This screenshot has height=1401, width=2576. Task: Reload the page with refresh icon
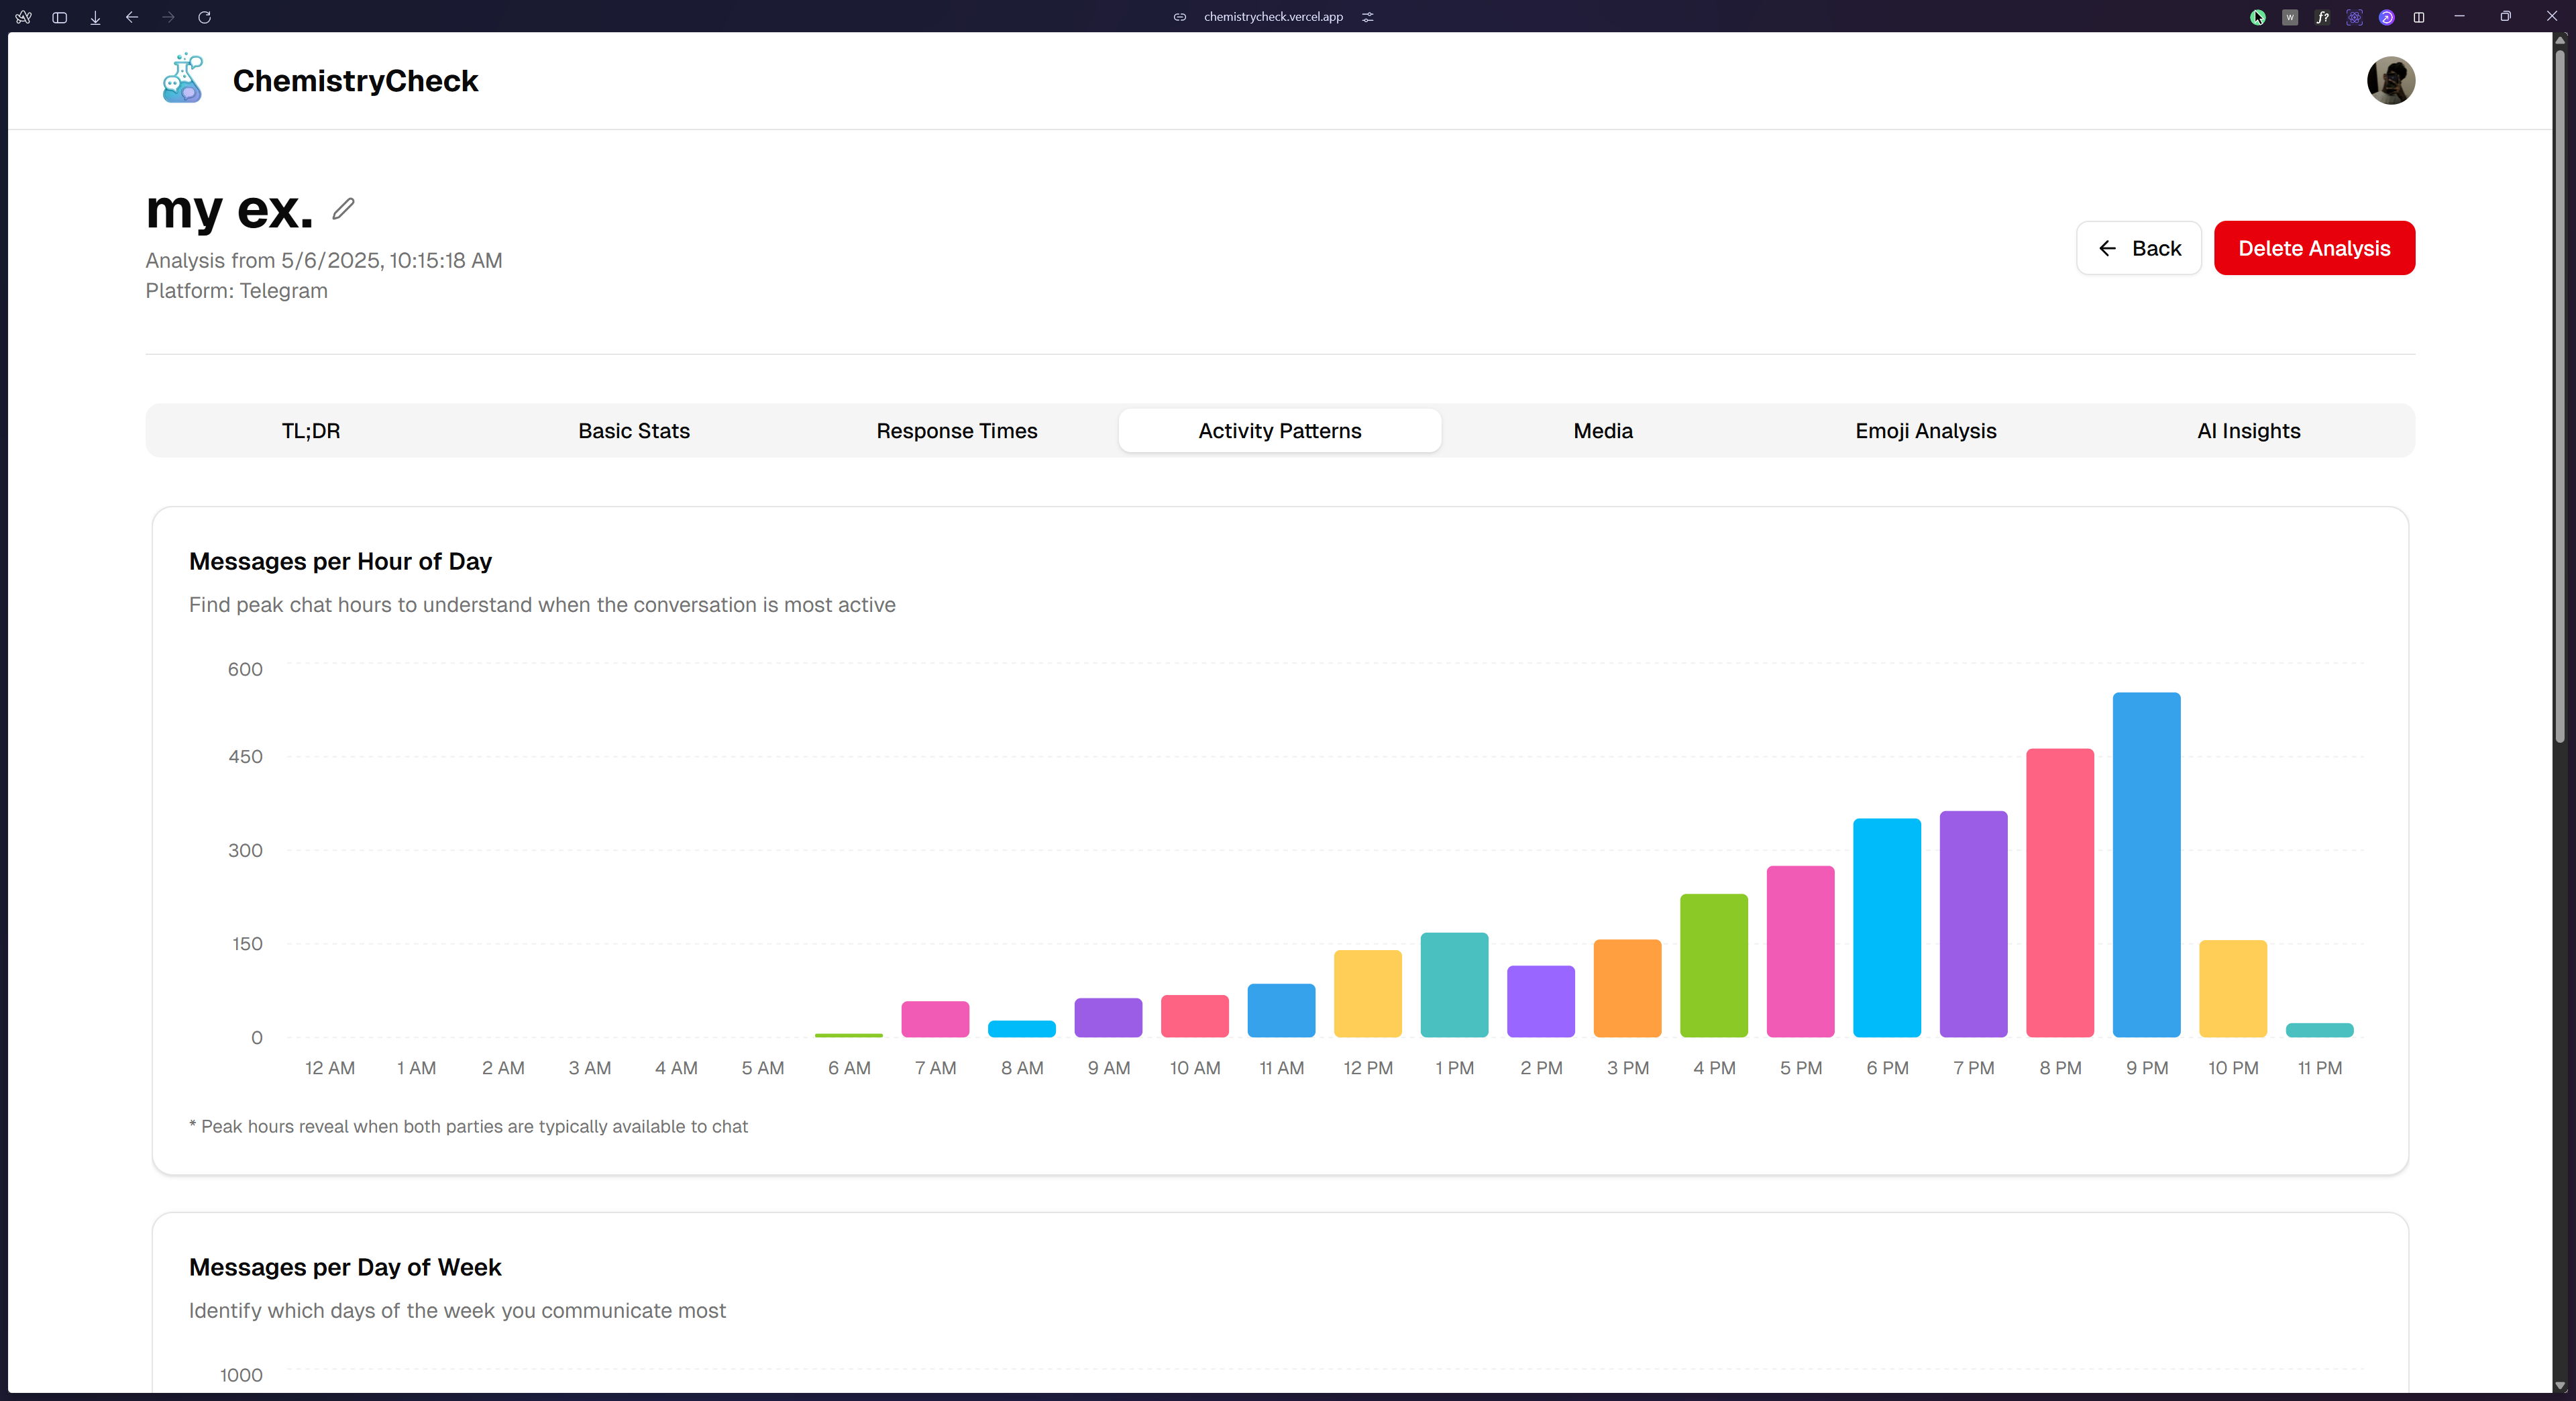pos(204,17)
